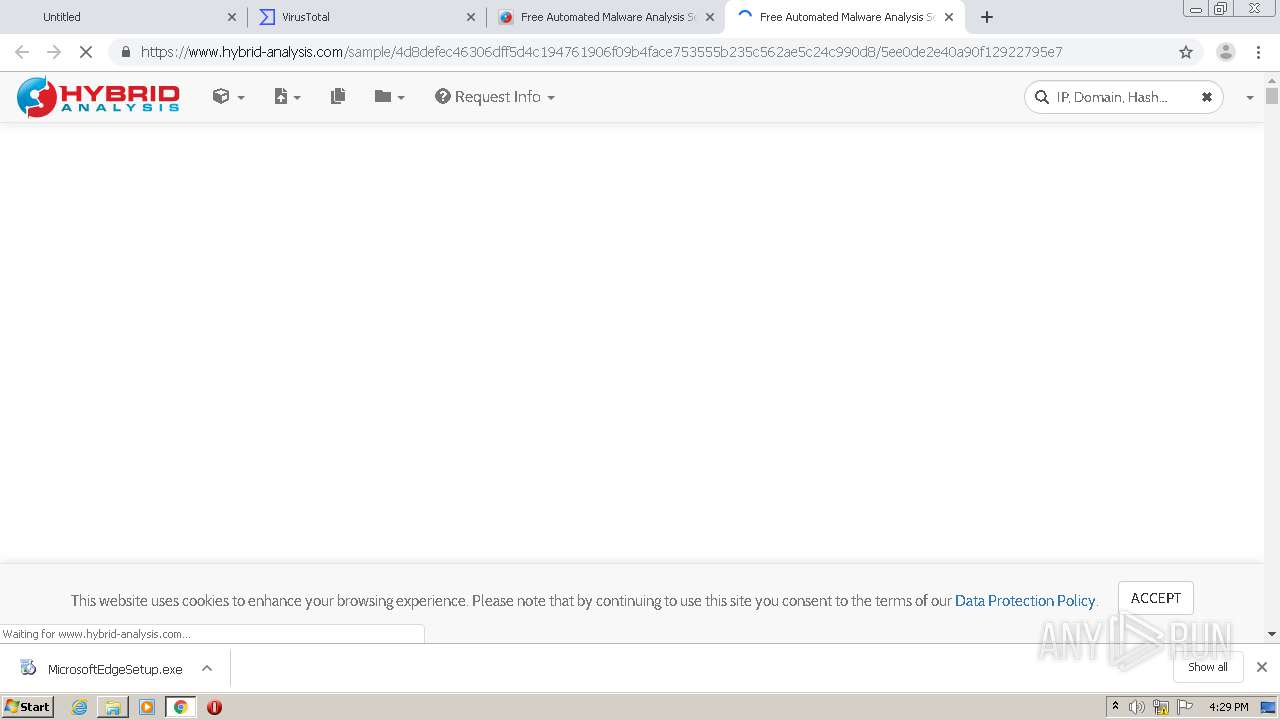
Task: Click the show desktop icon in tray
Action: point(1269,707)
